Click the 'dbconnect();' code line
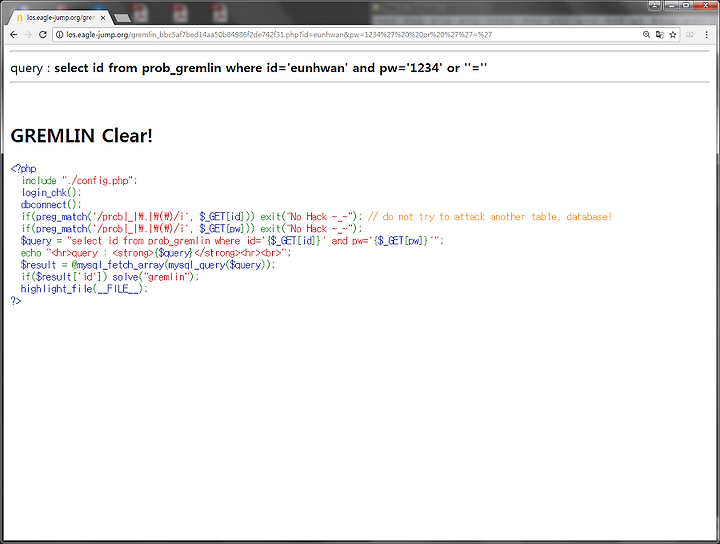 coord(51,205)
